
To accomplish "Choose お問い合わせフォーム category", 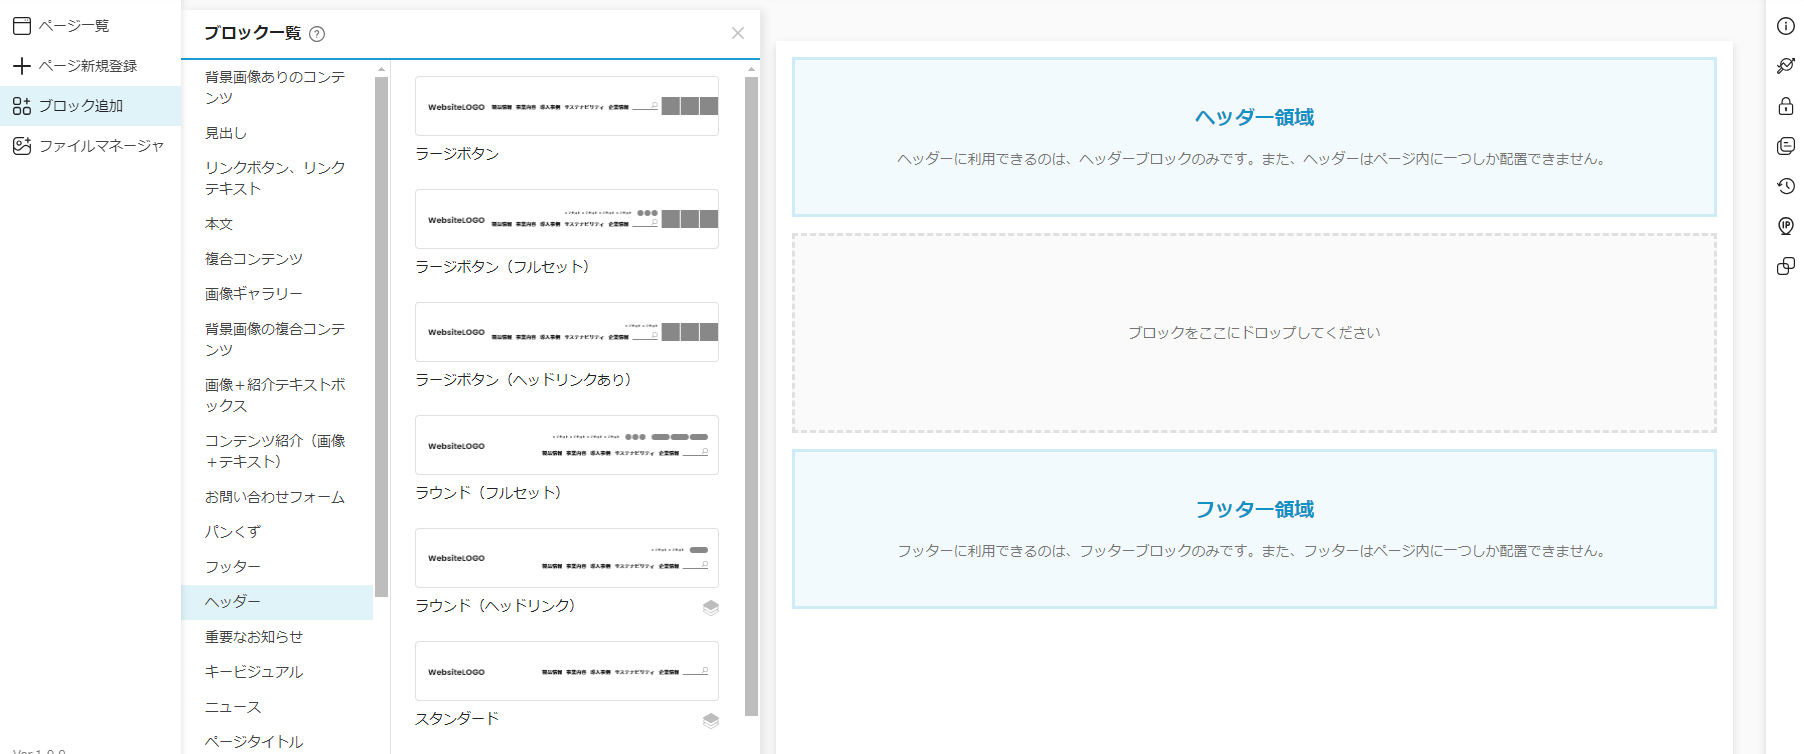I will (277, 497).
